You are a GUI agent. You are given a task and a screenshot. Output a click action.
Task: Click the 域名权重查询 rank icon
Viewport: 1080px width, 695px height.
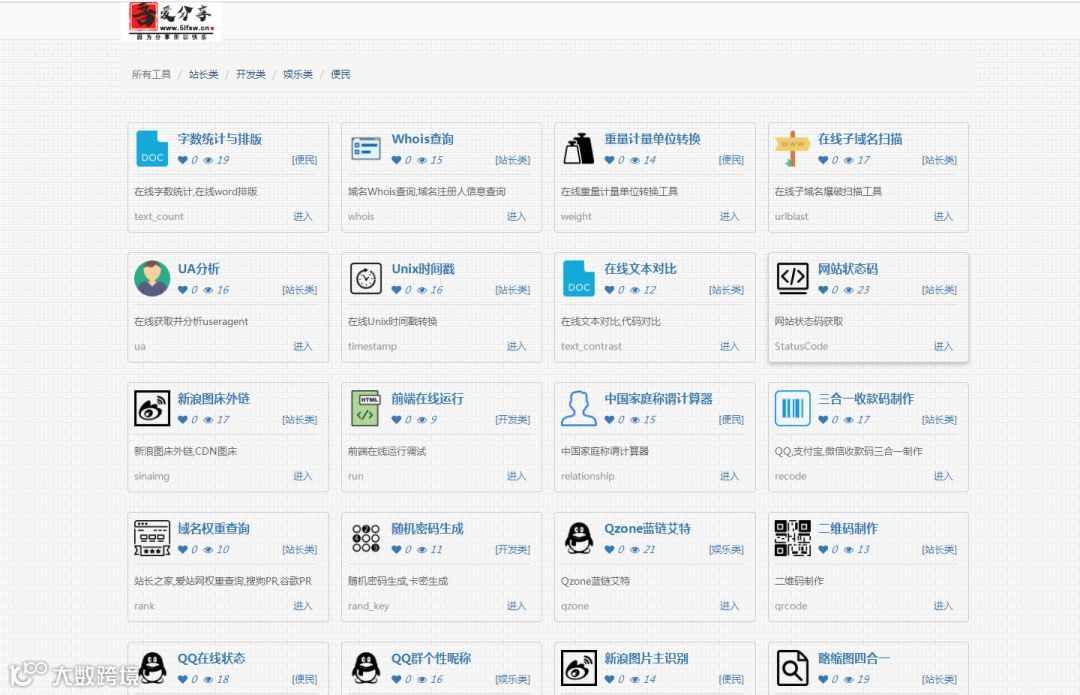152,538
